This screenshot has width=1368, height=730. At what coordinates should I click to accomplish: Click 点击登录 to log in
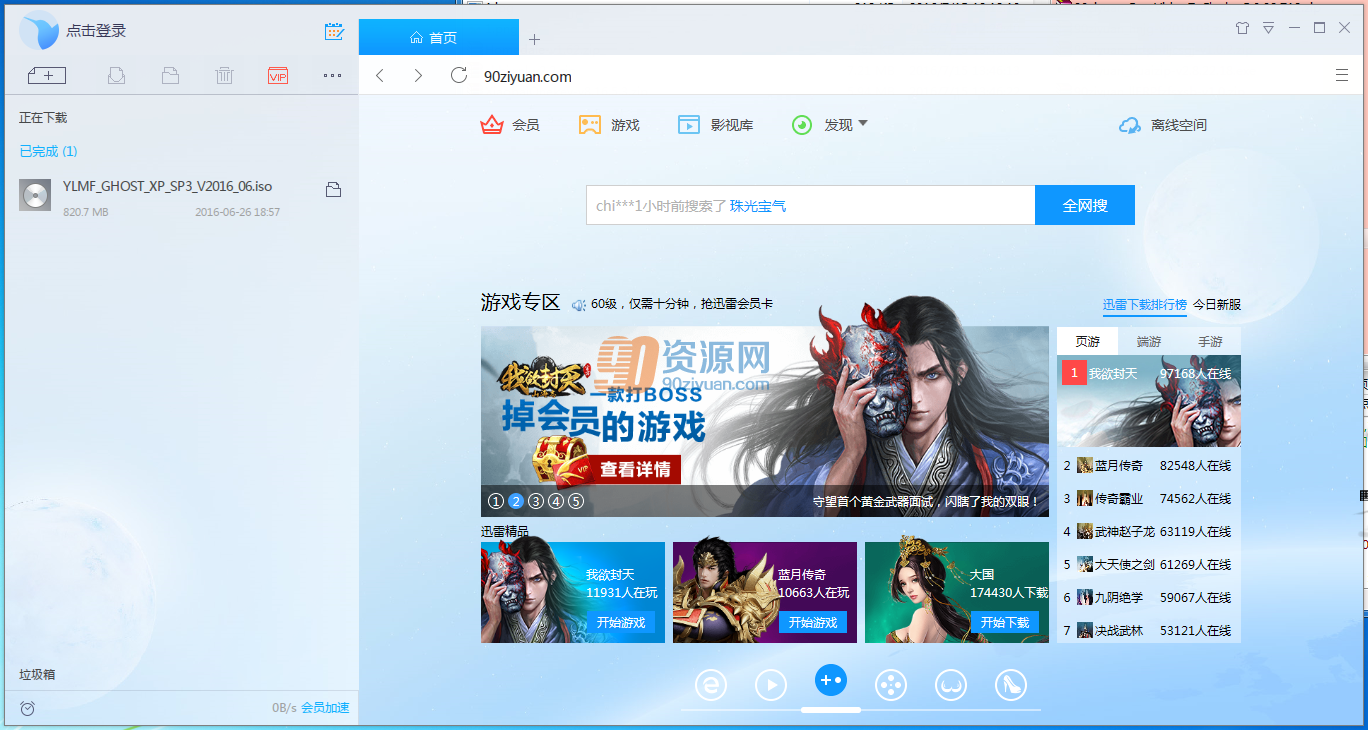(96, 31)
